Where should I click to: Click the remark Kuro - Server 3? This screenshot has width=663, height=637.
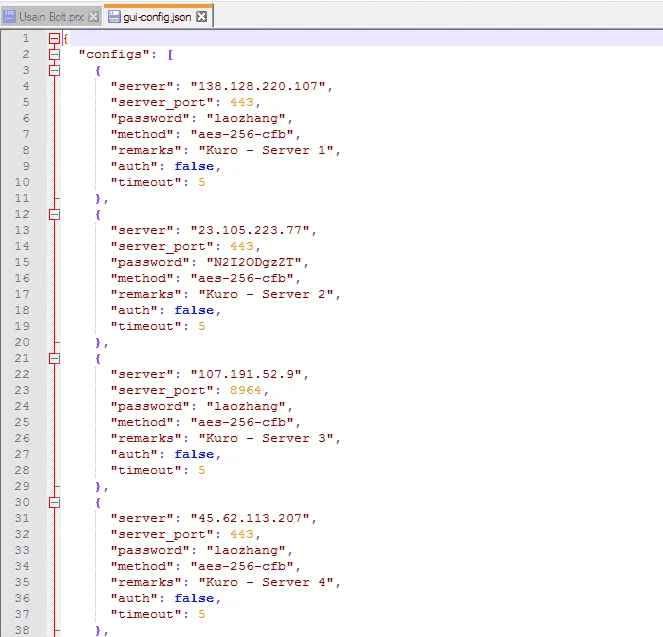coord(266,438)
